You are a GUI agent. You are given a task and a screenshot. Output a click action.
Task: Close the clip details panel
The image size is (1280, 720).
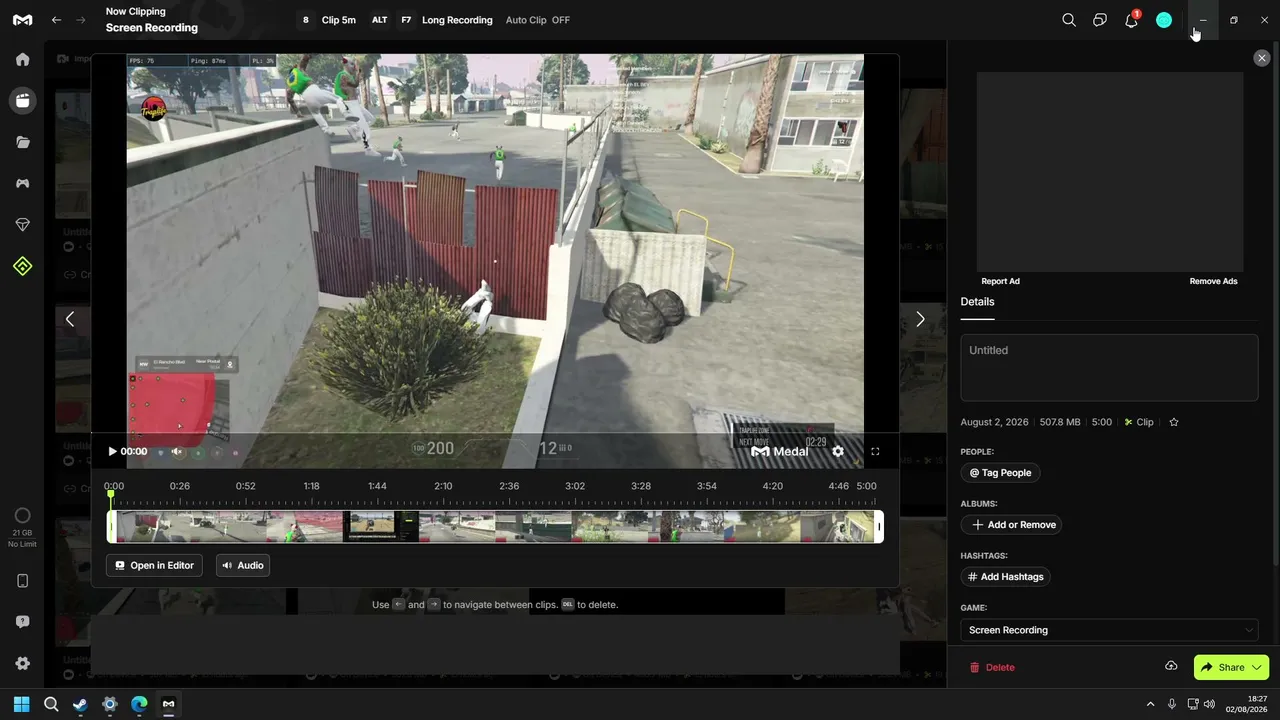click(1261, 58)
